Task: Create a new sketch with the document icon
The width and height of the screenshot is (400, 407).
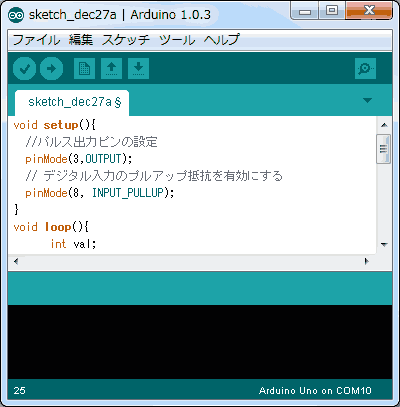Action: pos(84,69)
